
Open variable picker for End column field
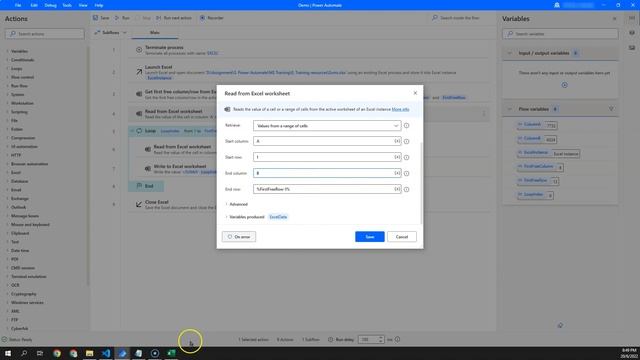pyautogui.click(x=397, y=173)
